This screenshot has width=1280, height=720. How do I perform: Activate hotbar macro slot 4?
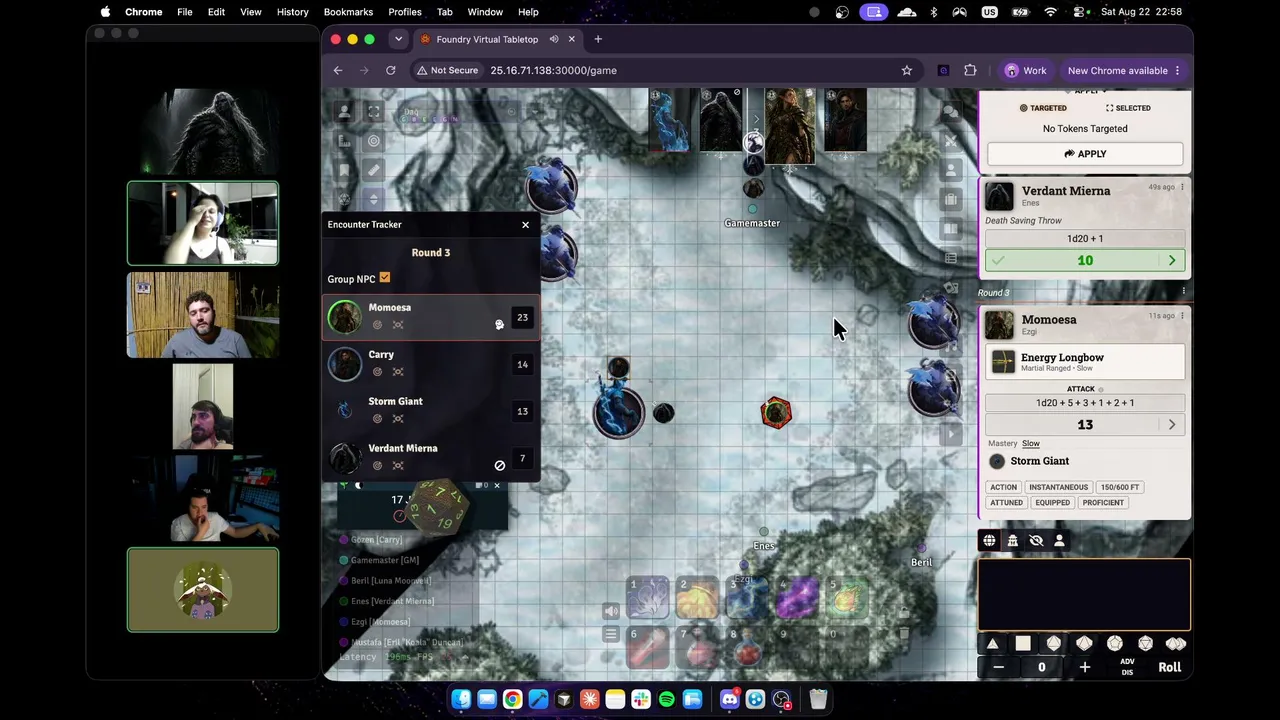click(x=798, y=597)
